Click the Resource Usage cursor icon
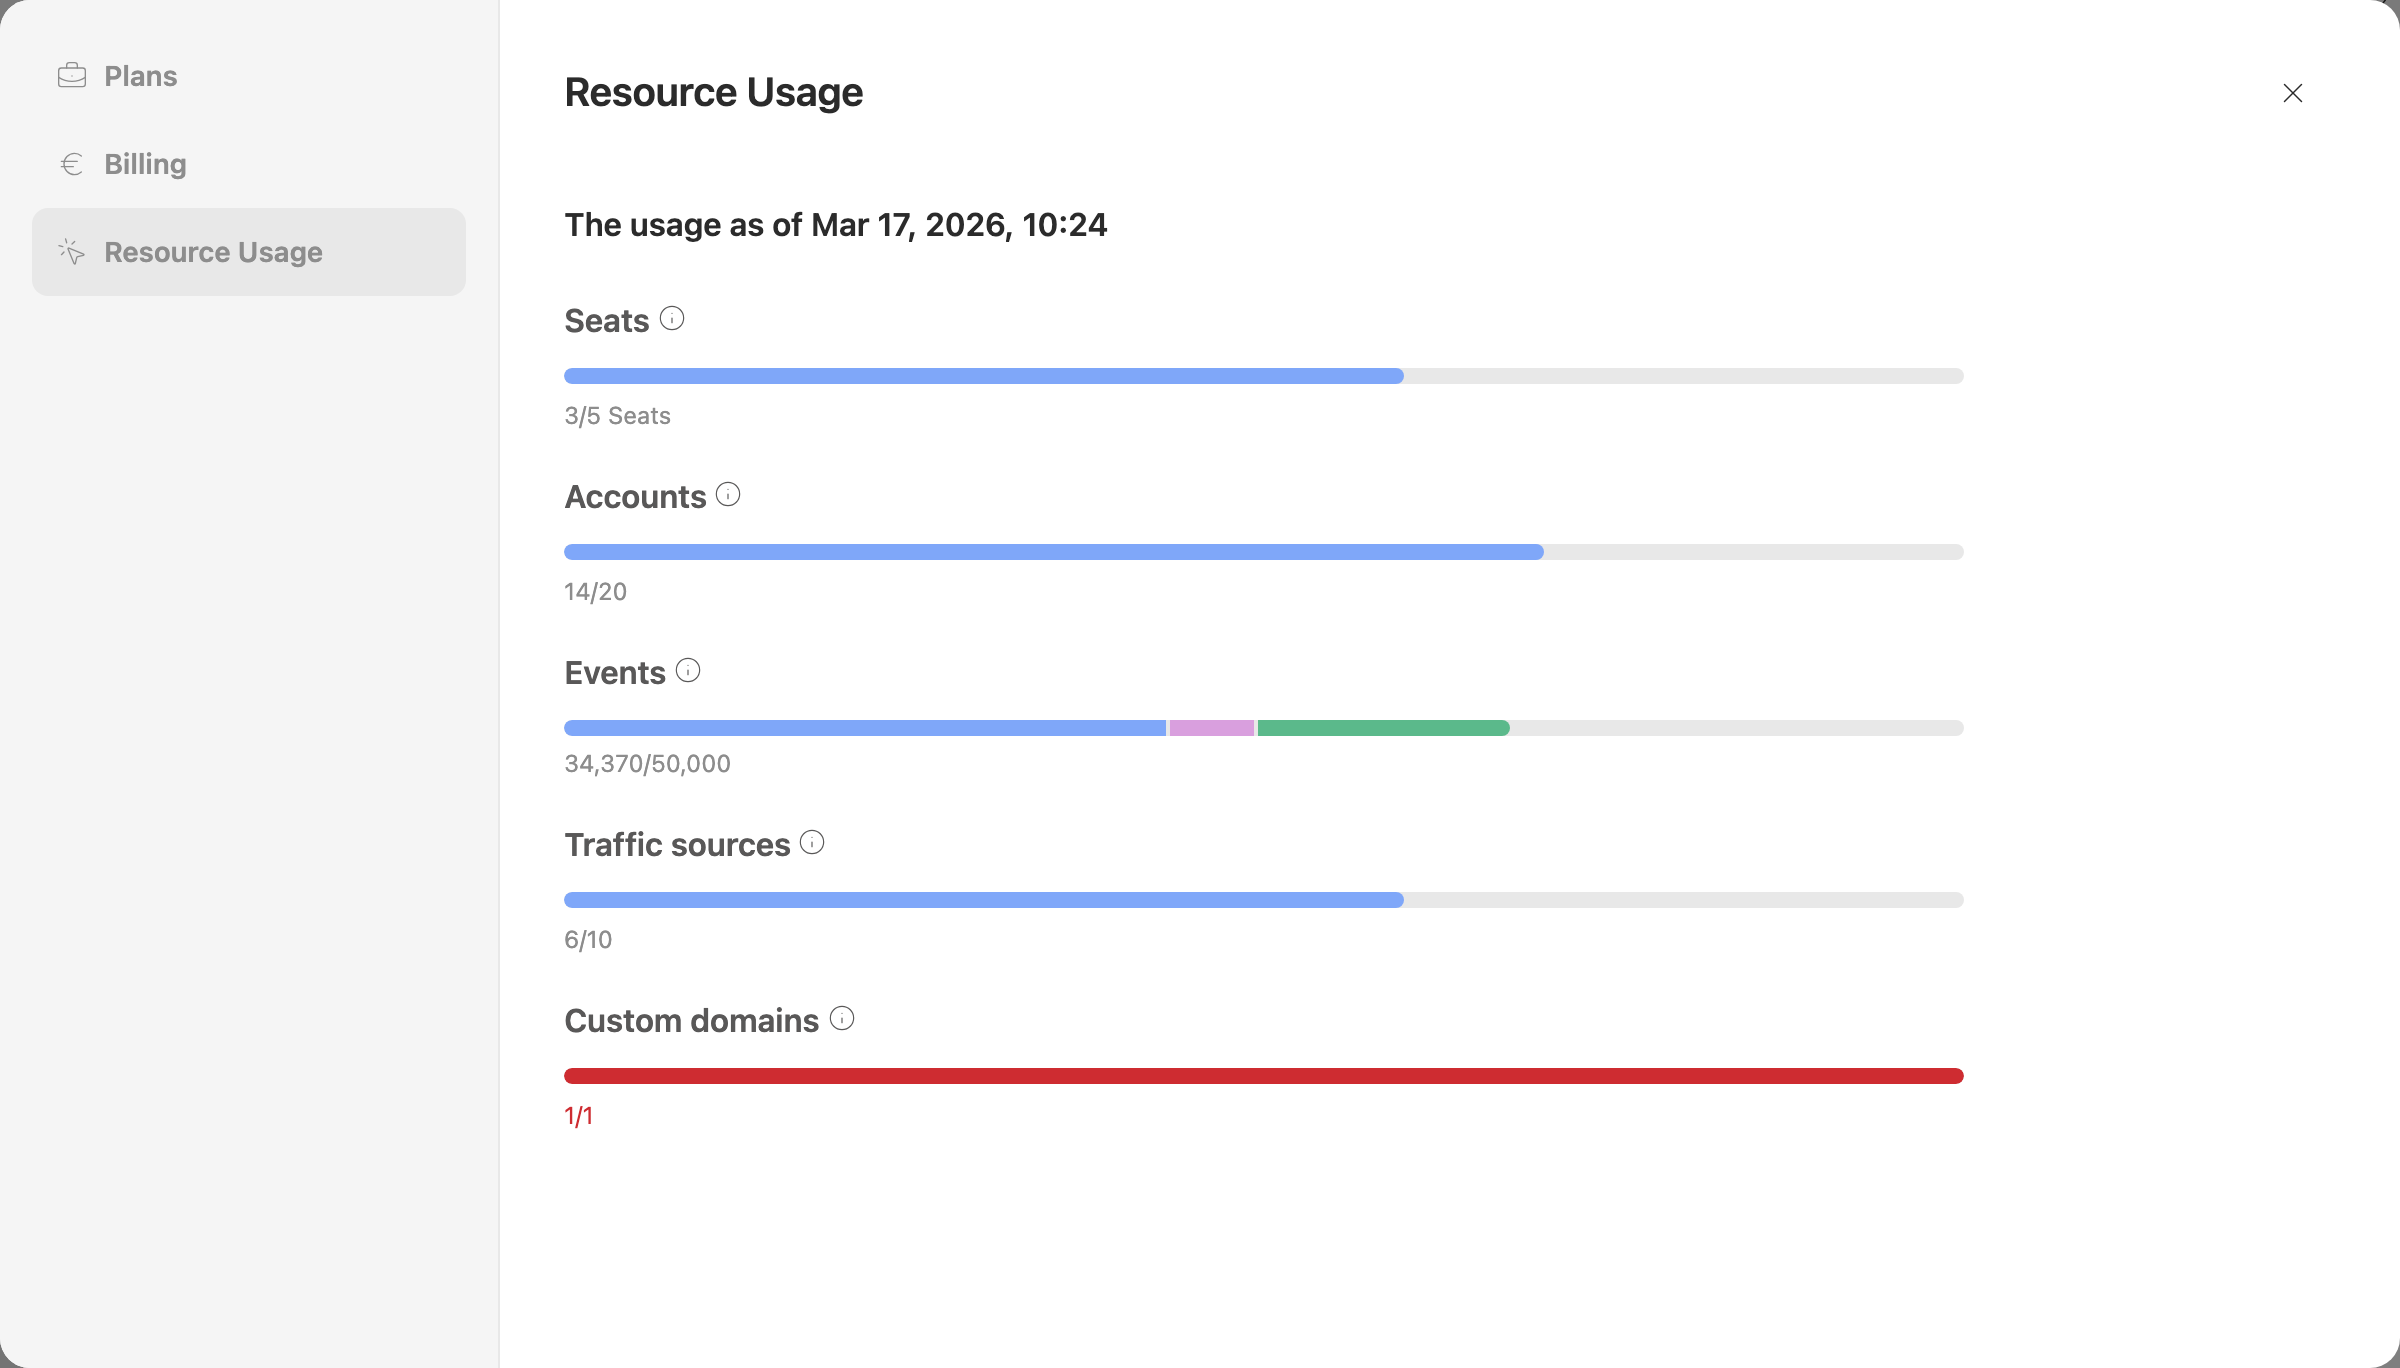This screenshot has height=1368, width=2400. click(x=72, y=252)
